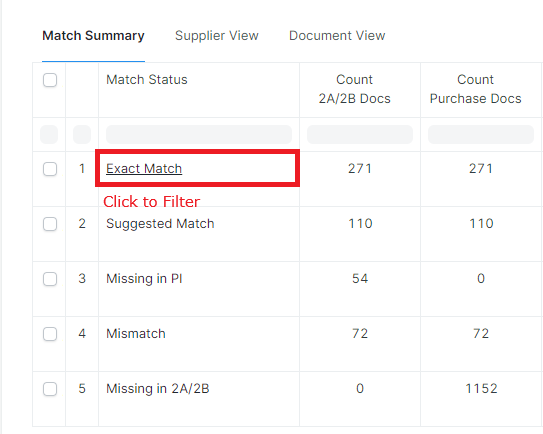Switch to the Document View tab

coord(337,36)
